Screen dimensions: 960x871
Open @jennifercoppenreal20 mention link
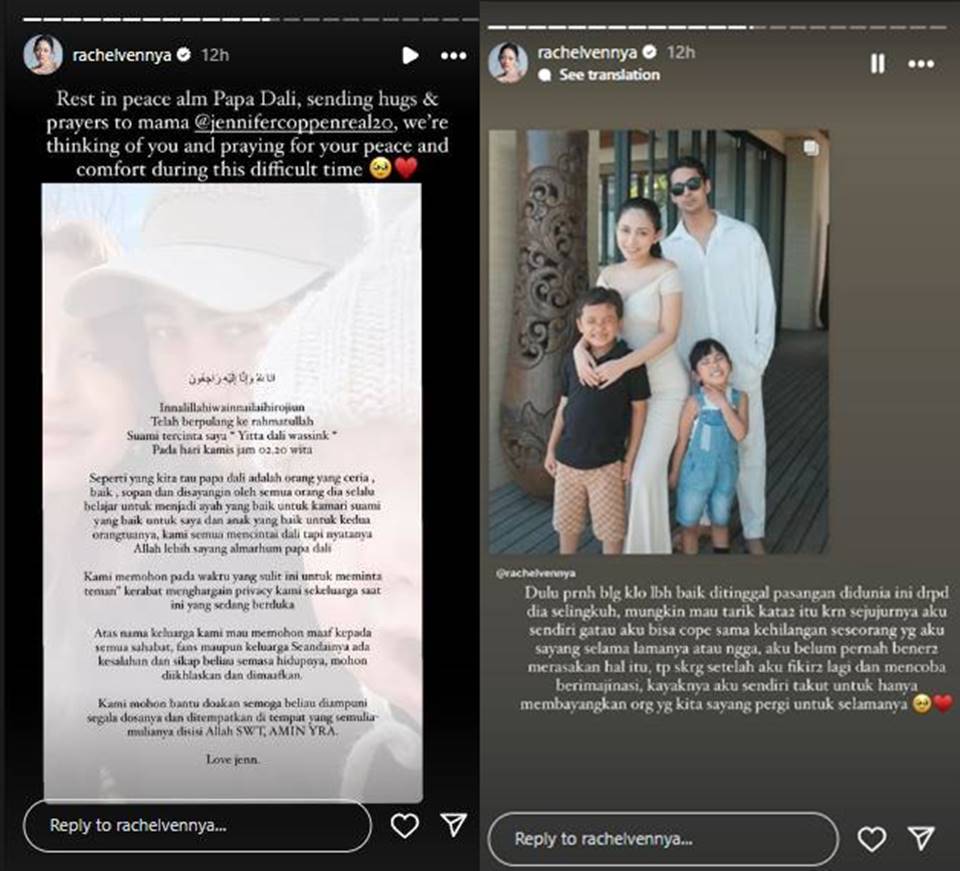(x=294, y=122)
